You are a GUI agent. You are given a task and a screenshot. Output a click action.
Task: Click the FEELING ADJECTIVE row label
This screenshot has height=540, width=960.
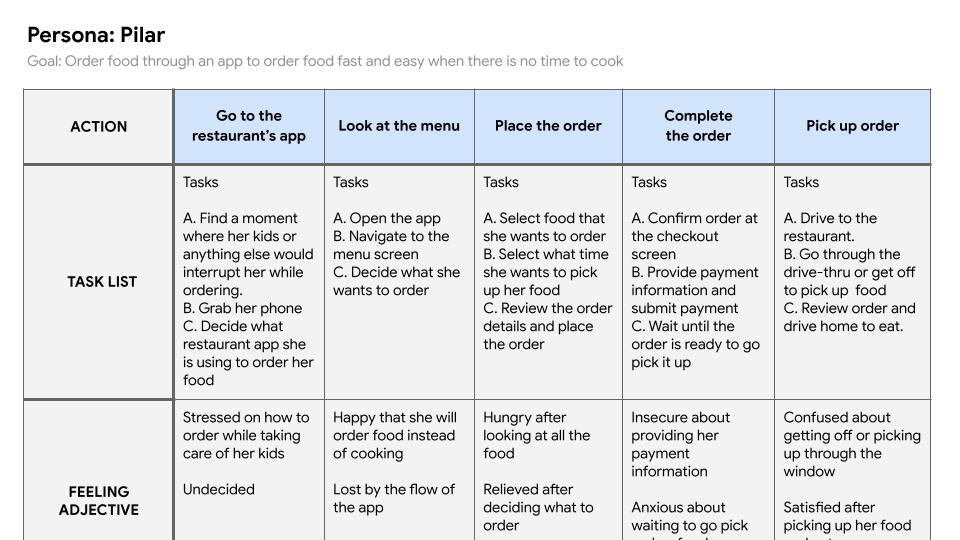tap(99, 500)
